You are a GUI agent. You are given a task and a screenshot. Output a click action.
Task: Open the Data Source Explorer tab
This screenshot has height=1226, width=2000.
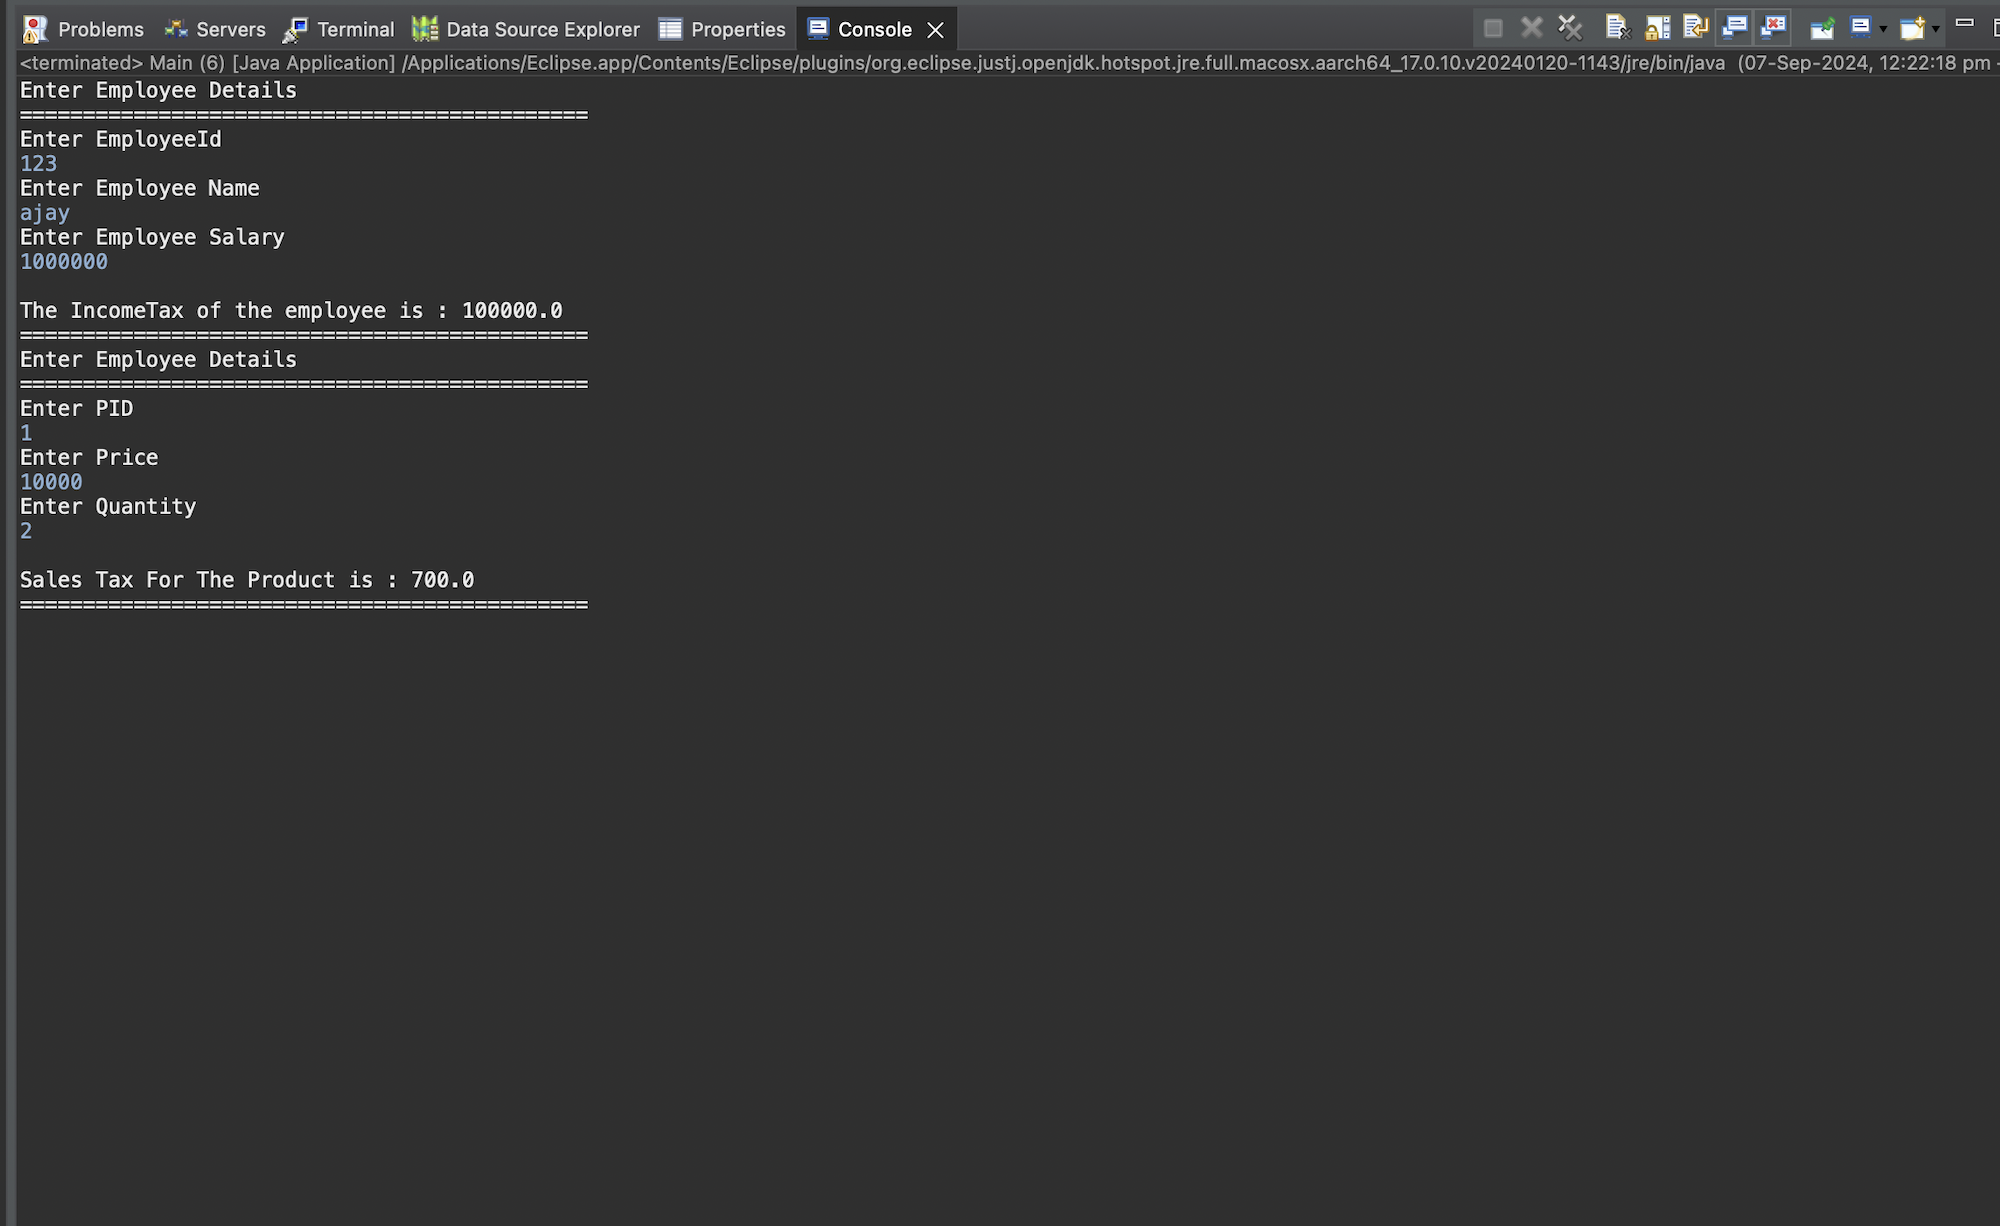[x=526, y=29]
